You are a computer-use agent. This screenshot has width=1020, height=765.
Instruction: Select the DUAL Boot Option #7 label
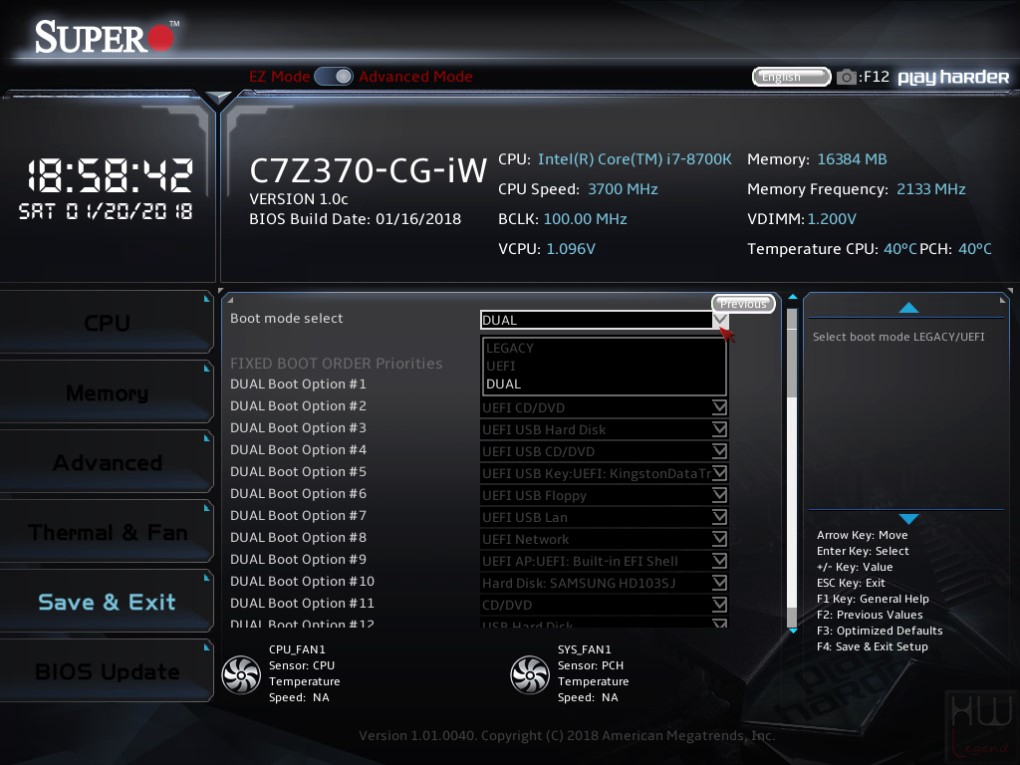coord(298,515)
